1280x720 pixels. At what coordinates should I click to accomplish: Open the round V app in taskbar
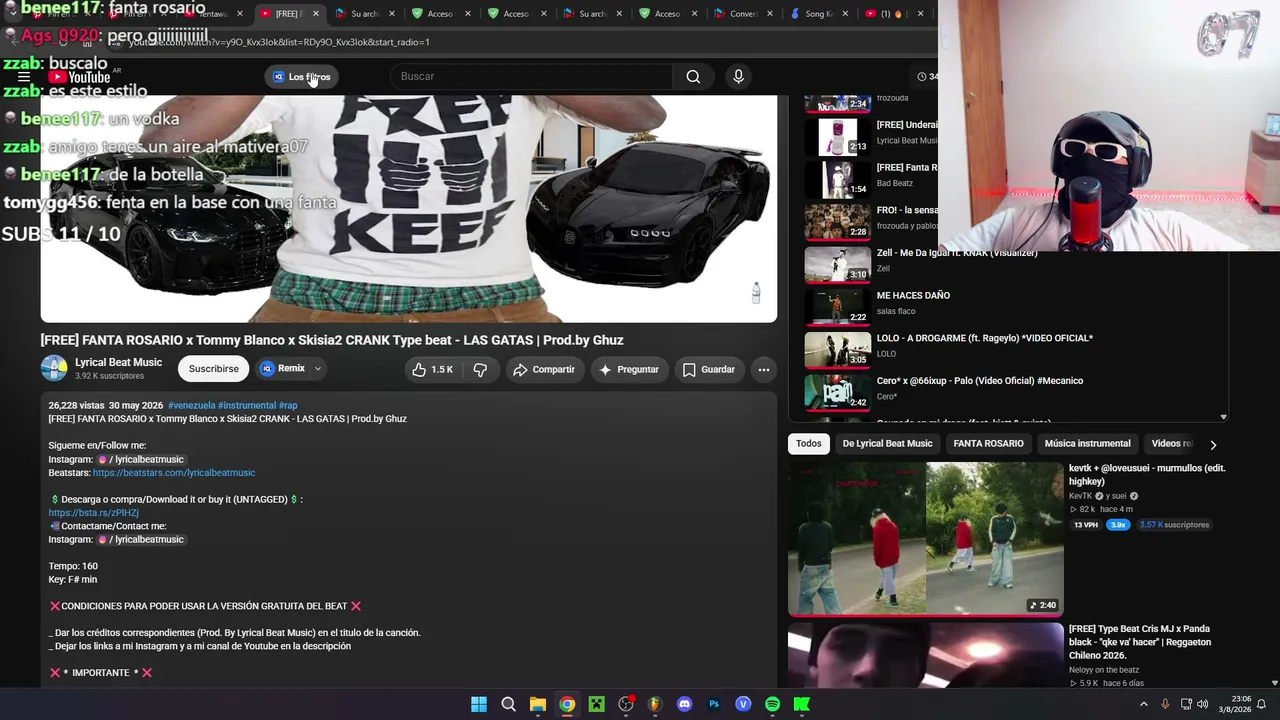pos(743,704)
